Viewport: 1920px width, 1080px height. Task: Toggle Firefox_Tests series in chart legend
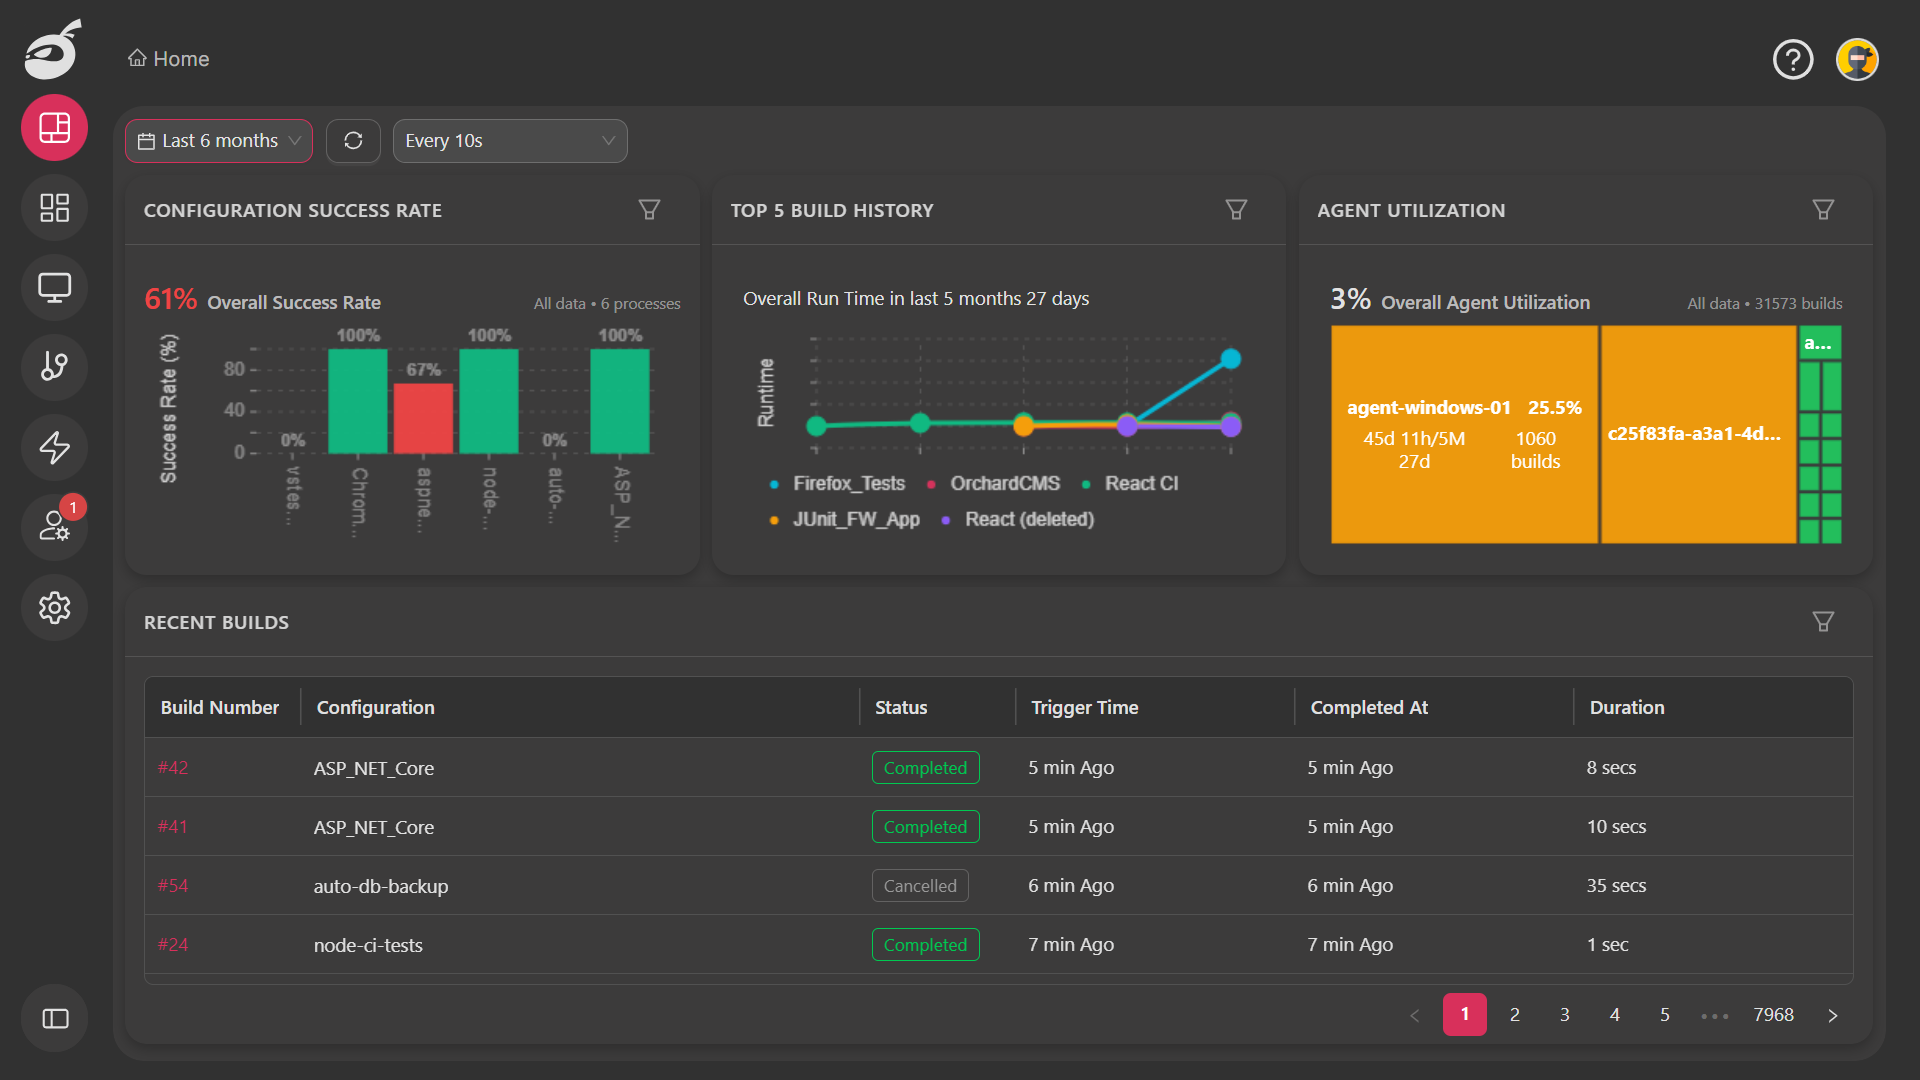[847, 484]
